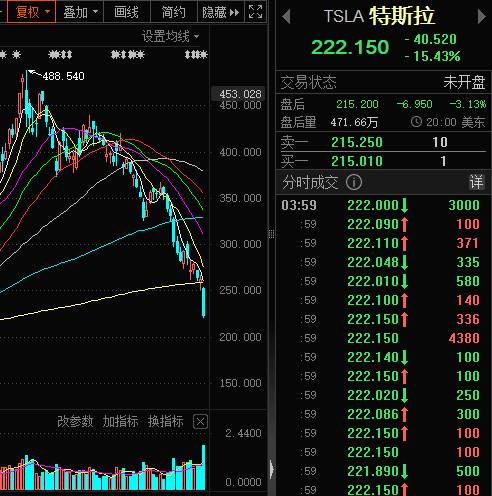Click 改参数 to change indicator parameters
The width and height of the screenshot is (492, 496).
pos(75,421)
